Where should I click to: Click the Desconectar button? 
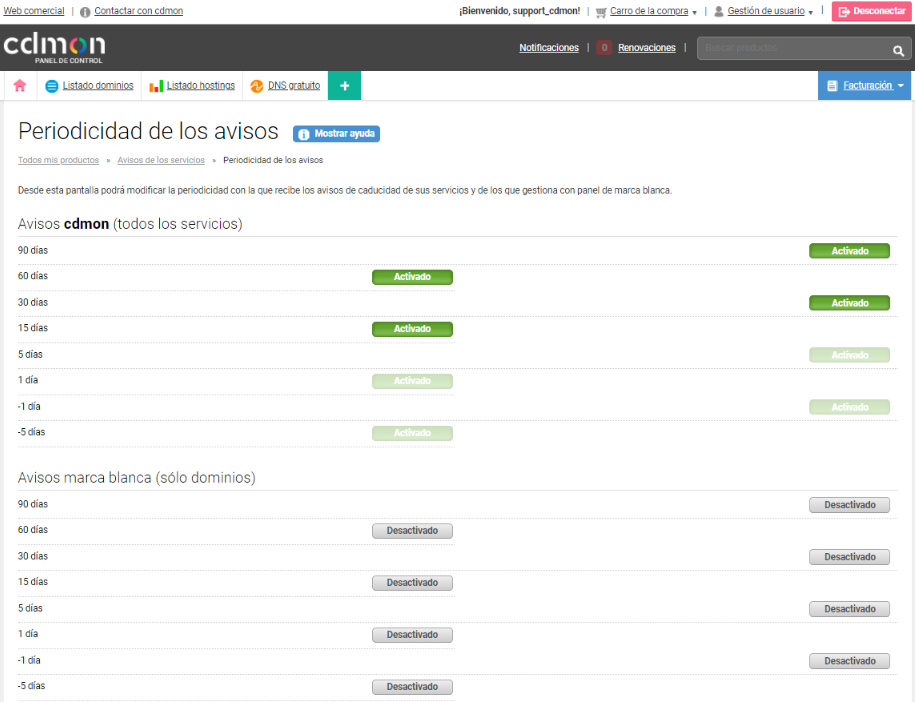tap(872, 11)
